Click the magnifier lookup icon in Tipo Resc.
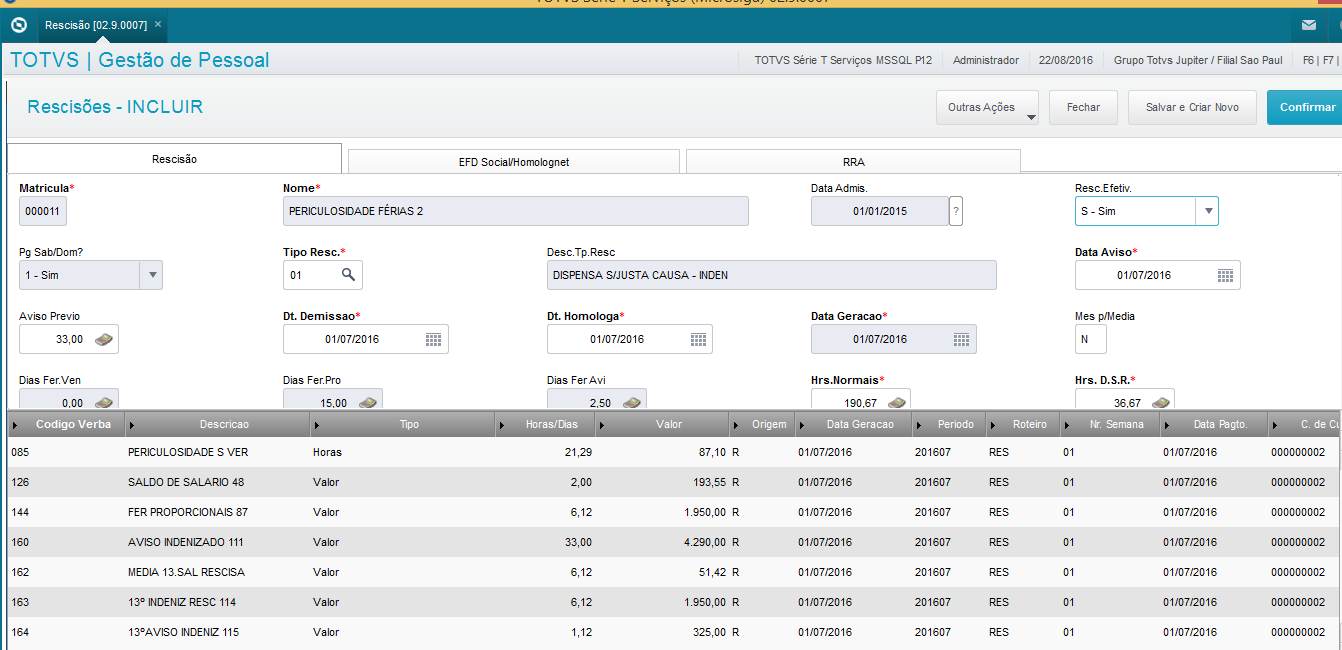 pyautogui.click(x=348, y=274)
